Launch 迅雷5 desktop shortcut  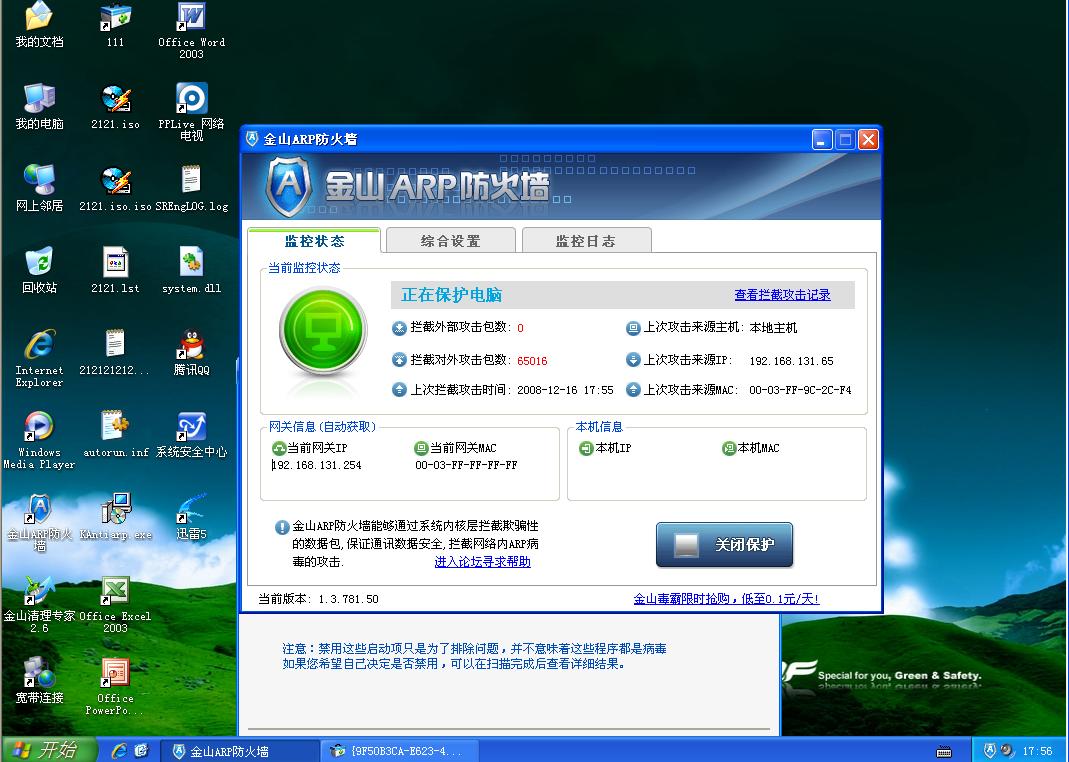[x=192, y=517]
